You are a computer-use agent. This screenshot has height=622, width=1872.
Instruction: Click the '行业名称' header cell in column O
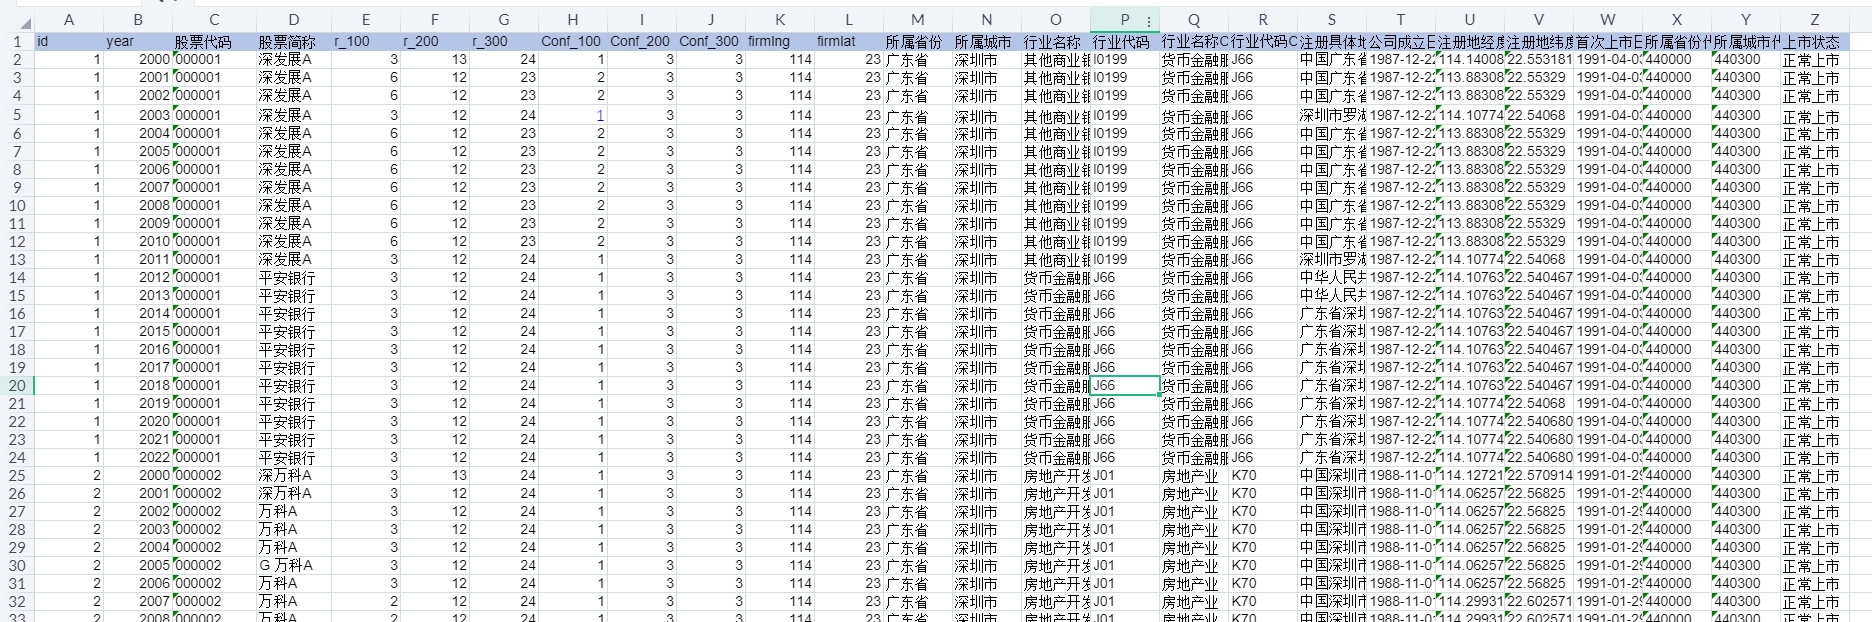click(1055, 42)
